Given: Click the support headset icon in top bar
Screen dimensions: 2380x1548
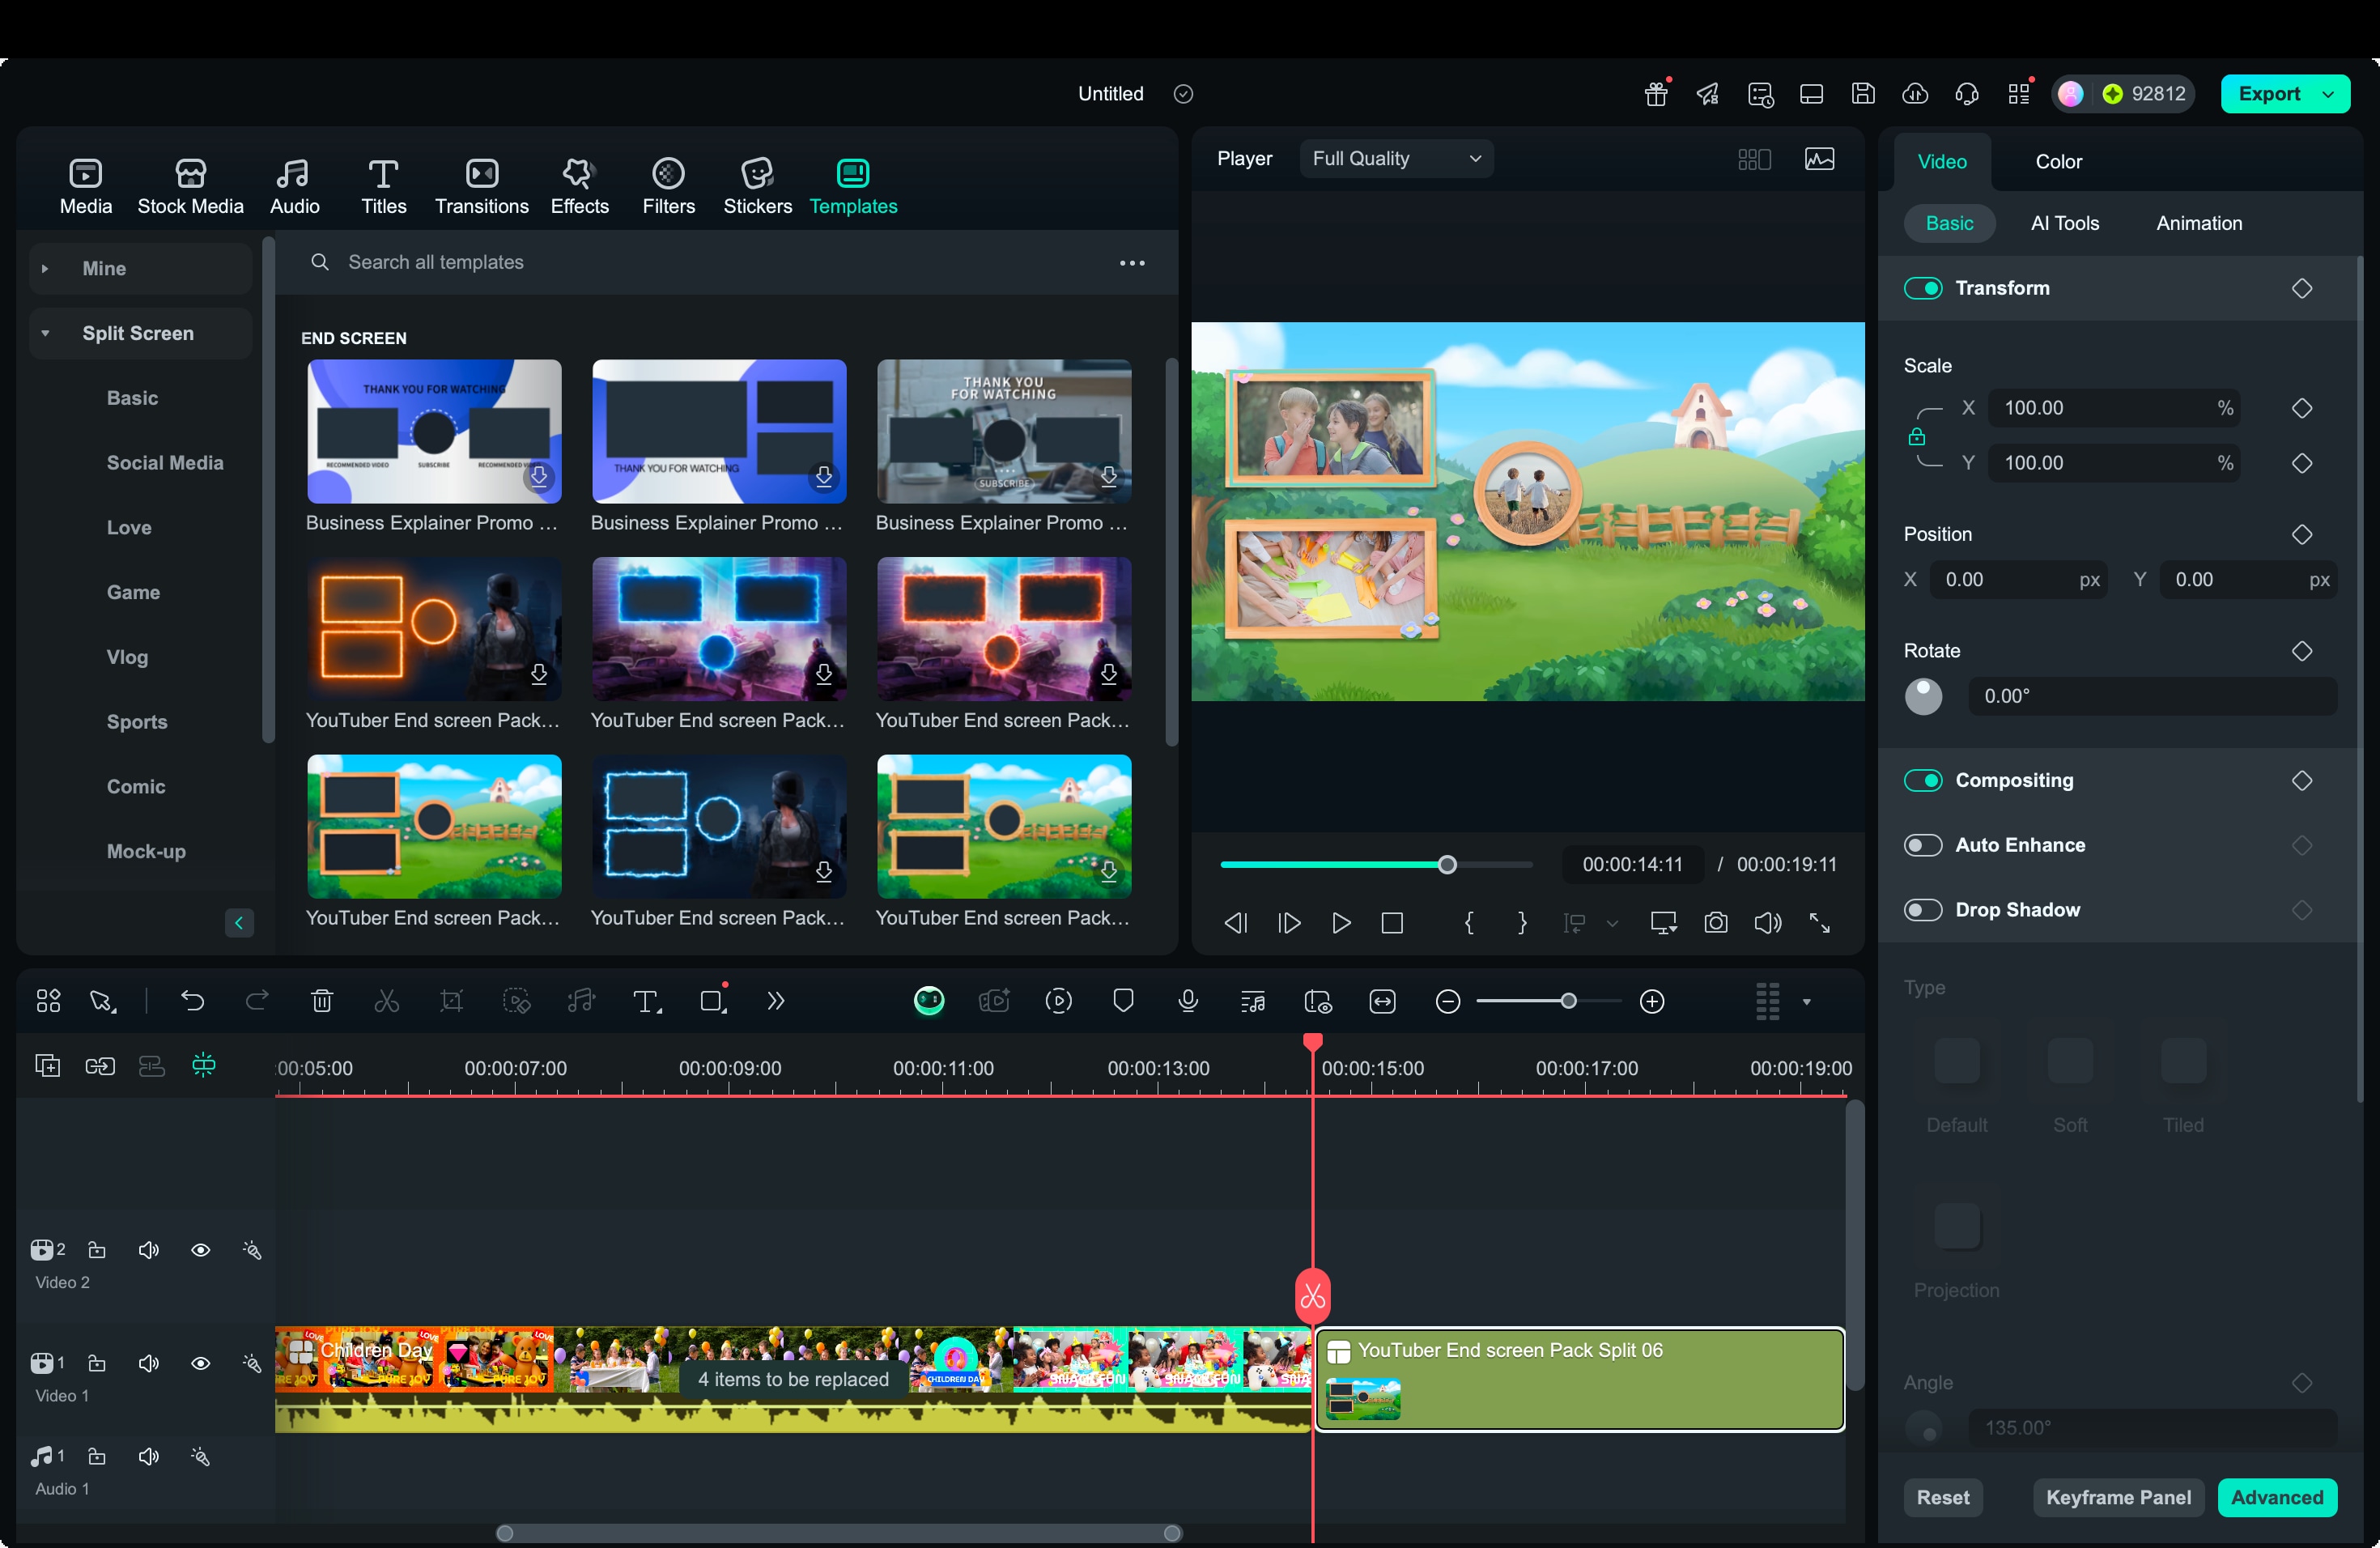Looking at the screenshot, I should click(1966, 94).
